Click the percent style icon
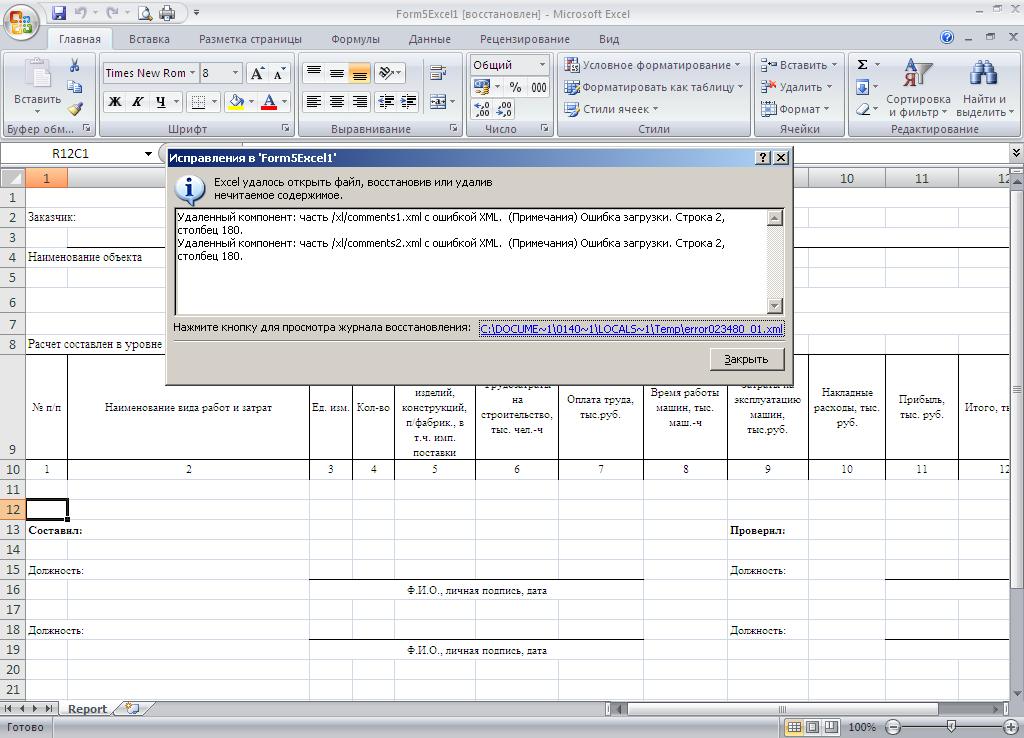1024x738 pixels. [516, 87]
